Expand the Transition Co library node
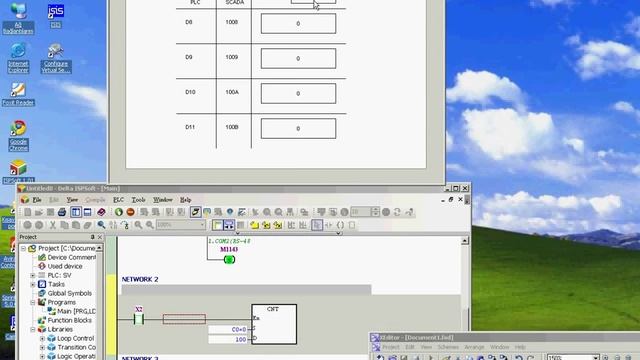 (42, 347)
